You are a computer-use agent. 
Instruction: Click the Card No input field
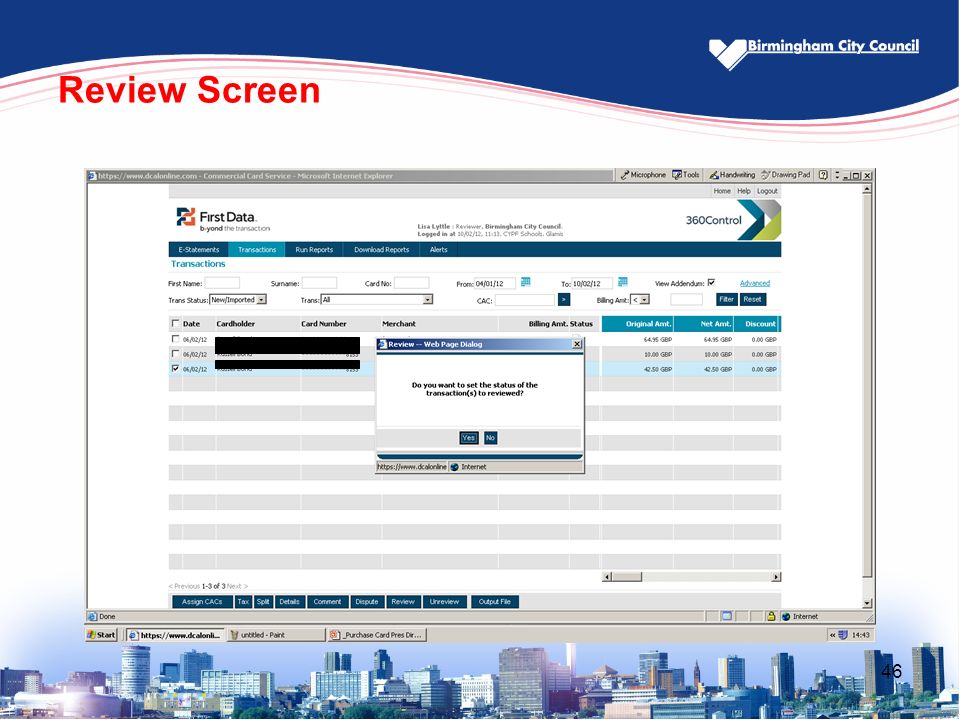tap(411, 283)
